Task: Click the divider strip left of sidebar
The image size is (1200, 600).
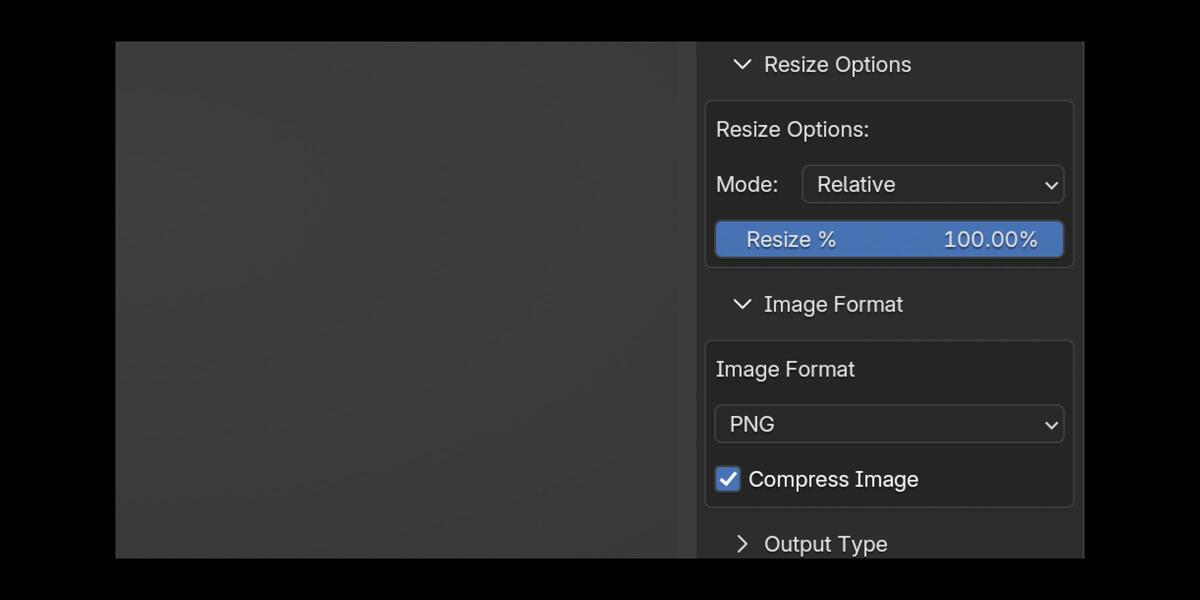Action: pos(687,300)
